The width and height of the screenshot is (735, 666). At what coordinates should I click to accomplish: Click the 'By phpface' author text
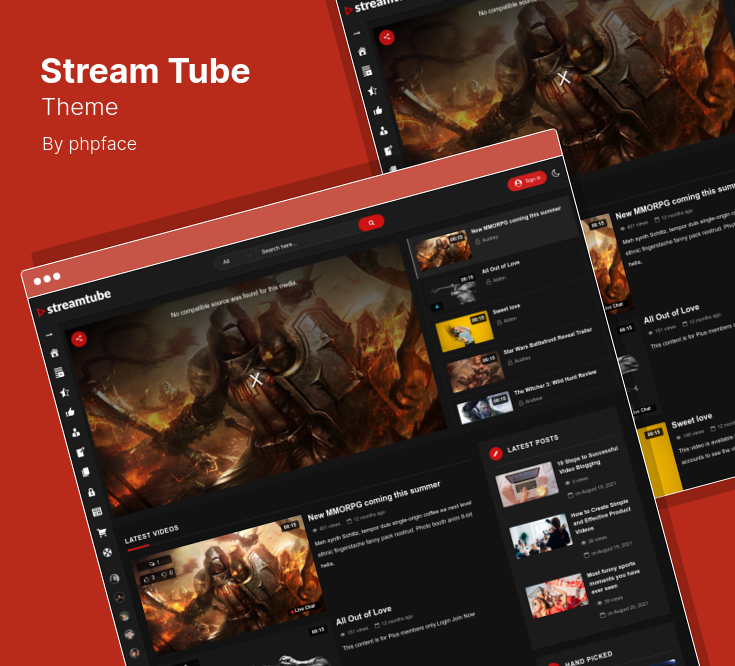[90, 144]
